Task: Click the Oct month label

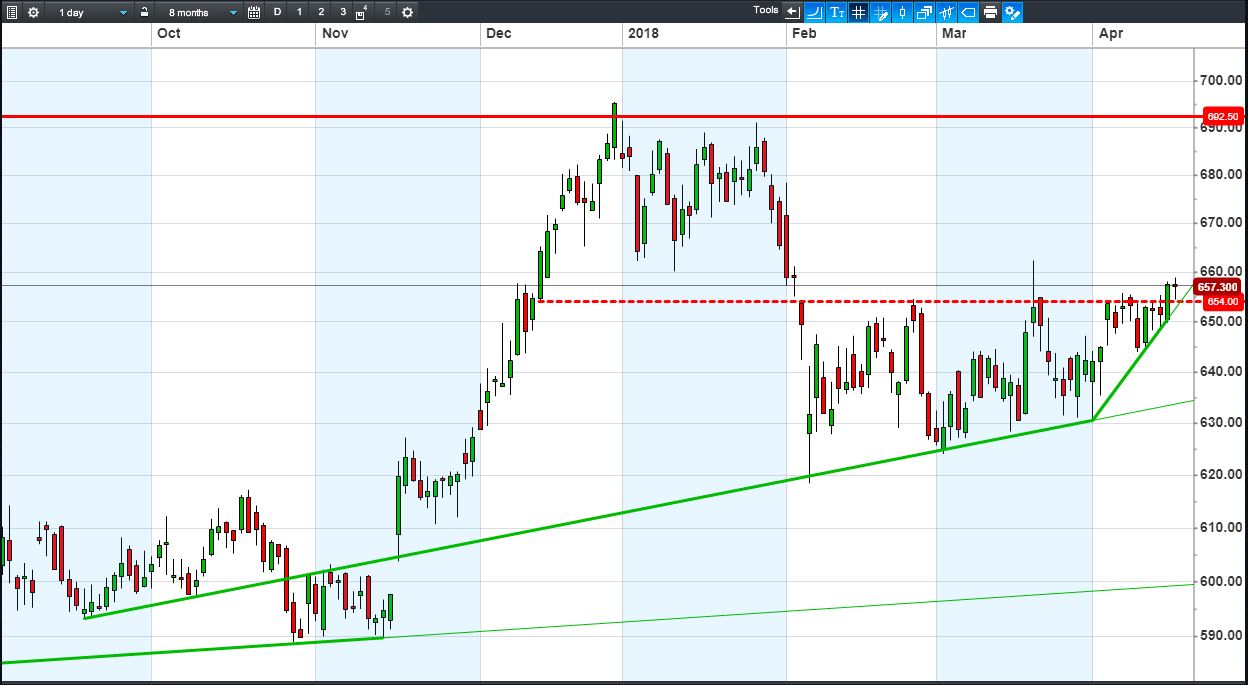Action: pos(169,34)
